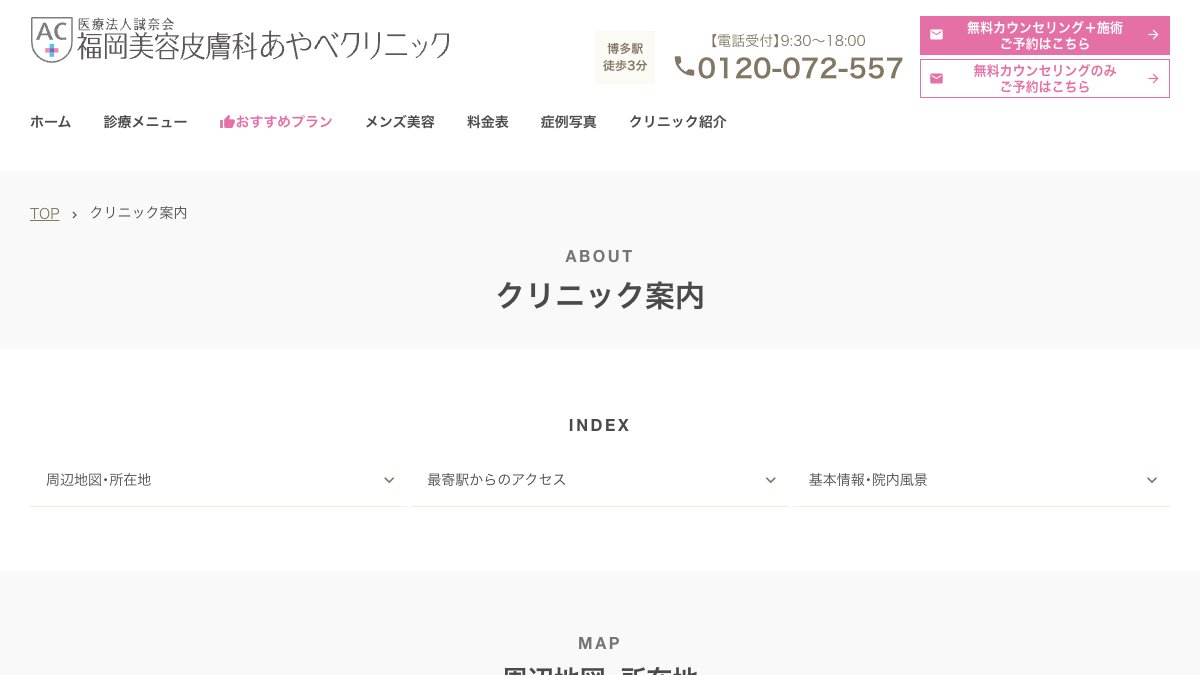Expand 基本情報・院内風景 index chevron
The image size is (1200, 675).
pos(1152,480)
